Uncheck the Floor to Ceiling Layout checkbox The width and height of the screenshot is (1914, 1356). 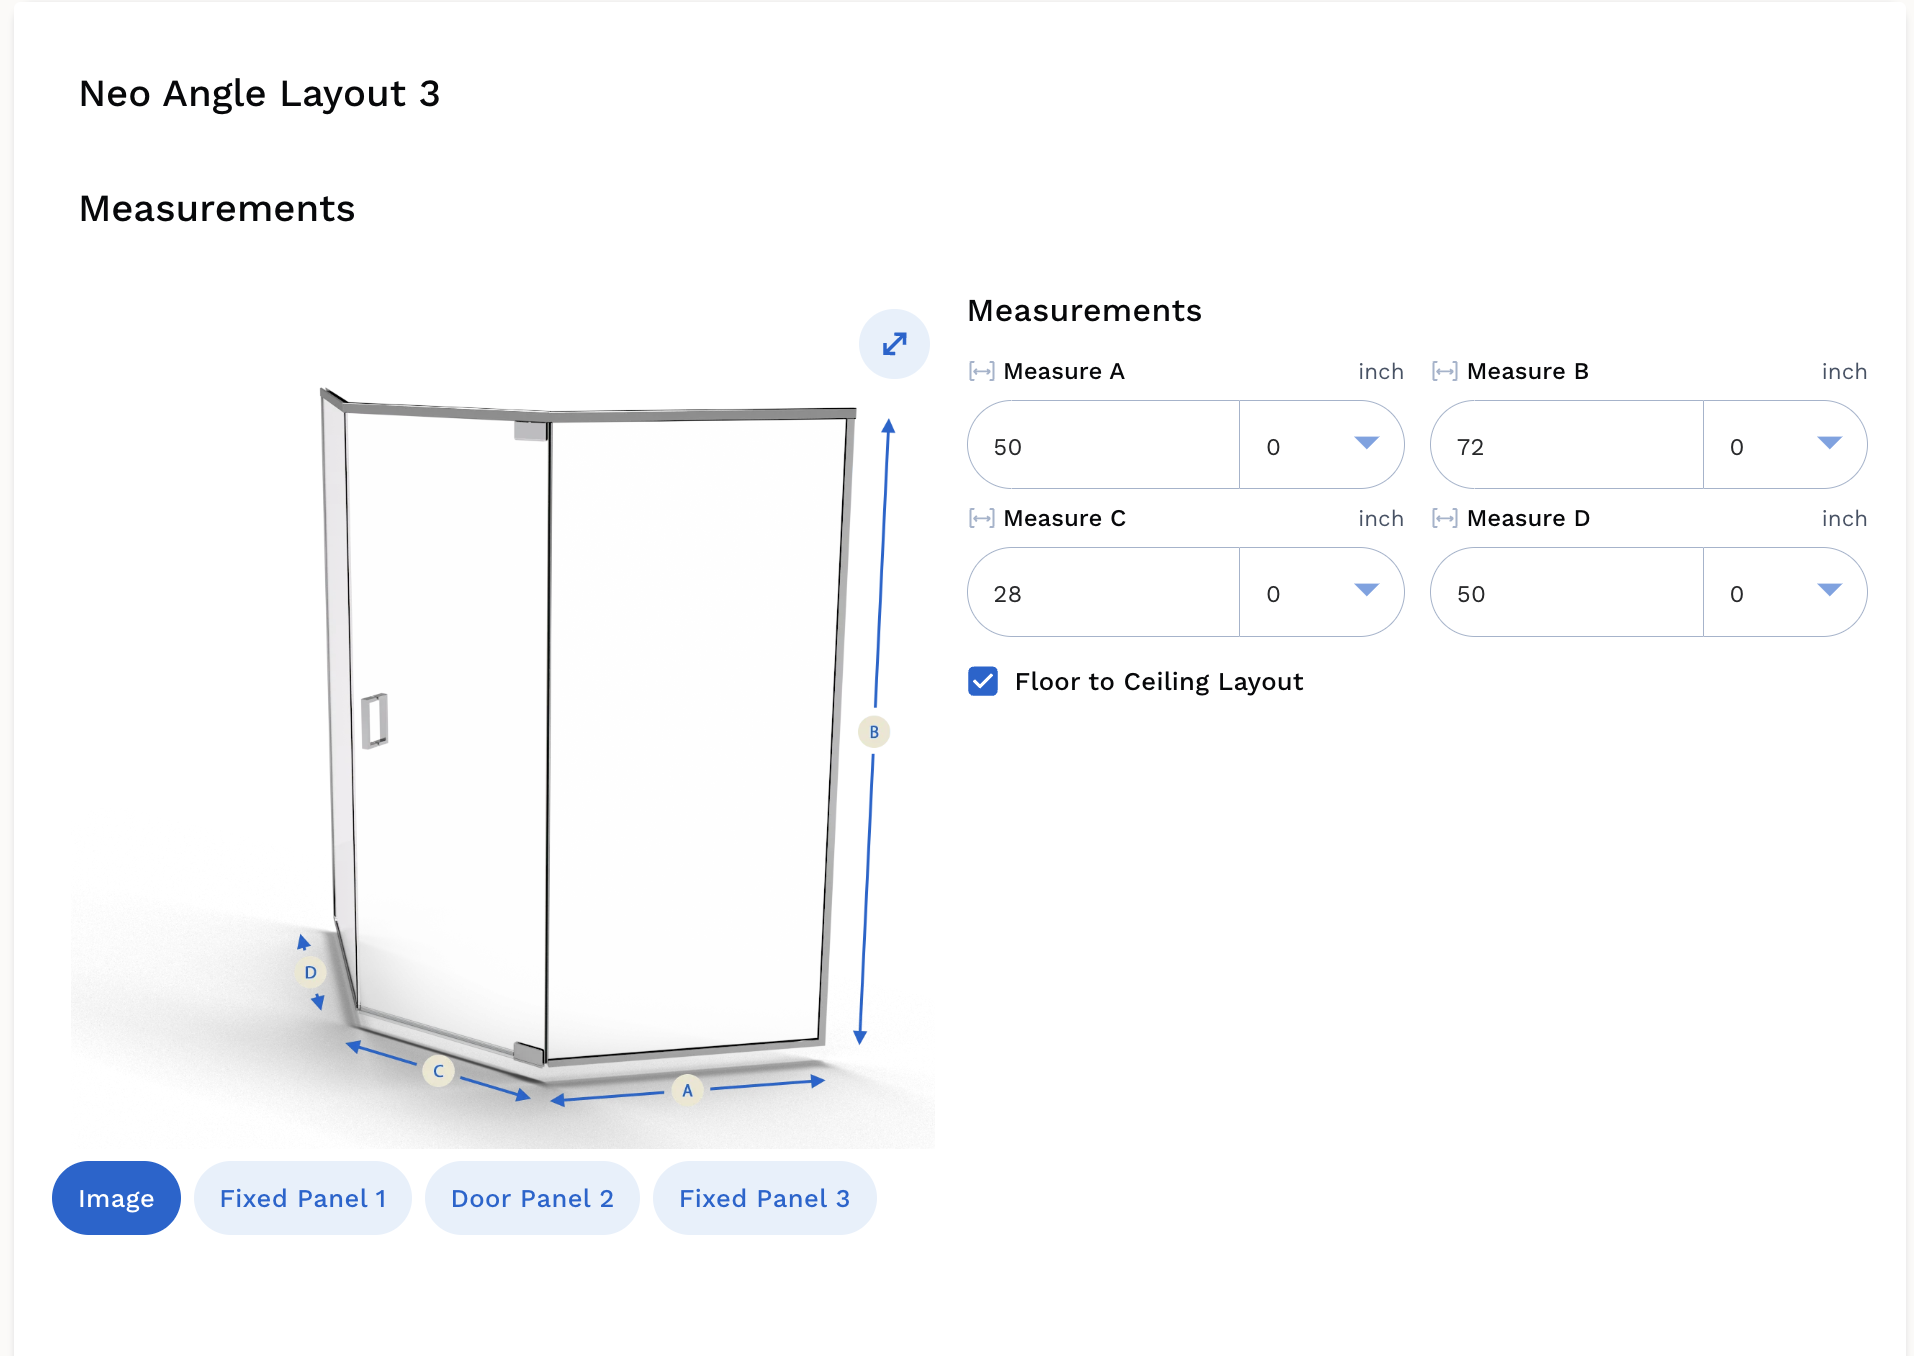point(983,681)
